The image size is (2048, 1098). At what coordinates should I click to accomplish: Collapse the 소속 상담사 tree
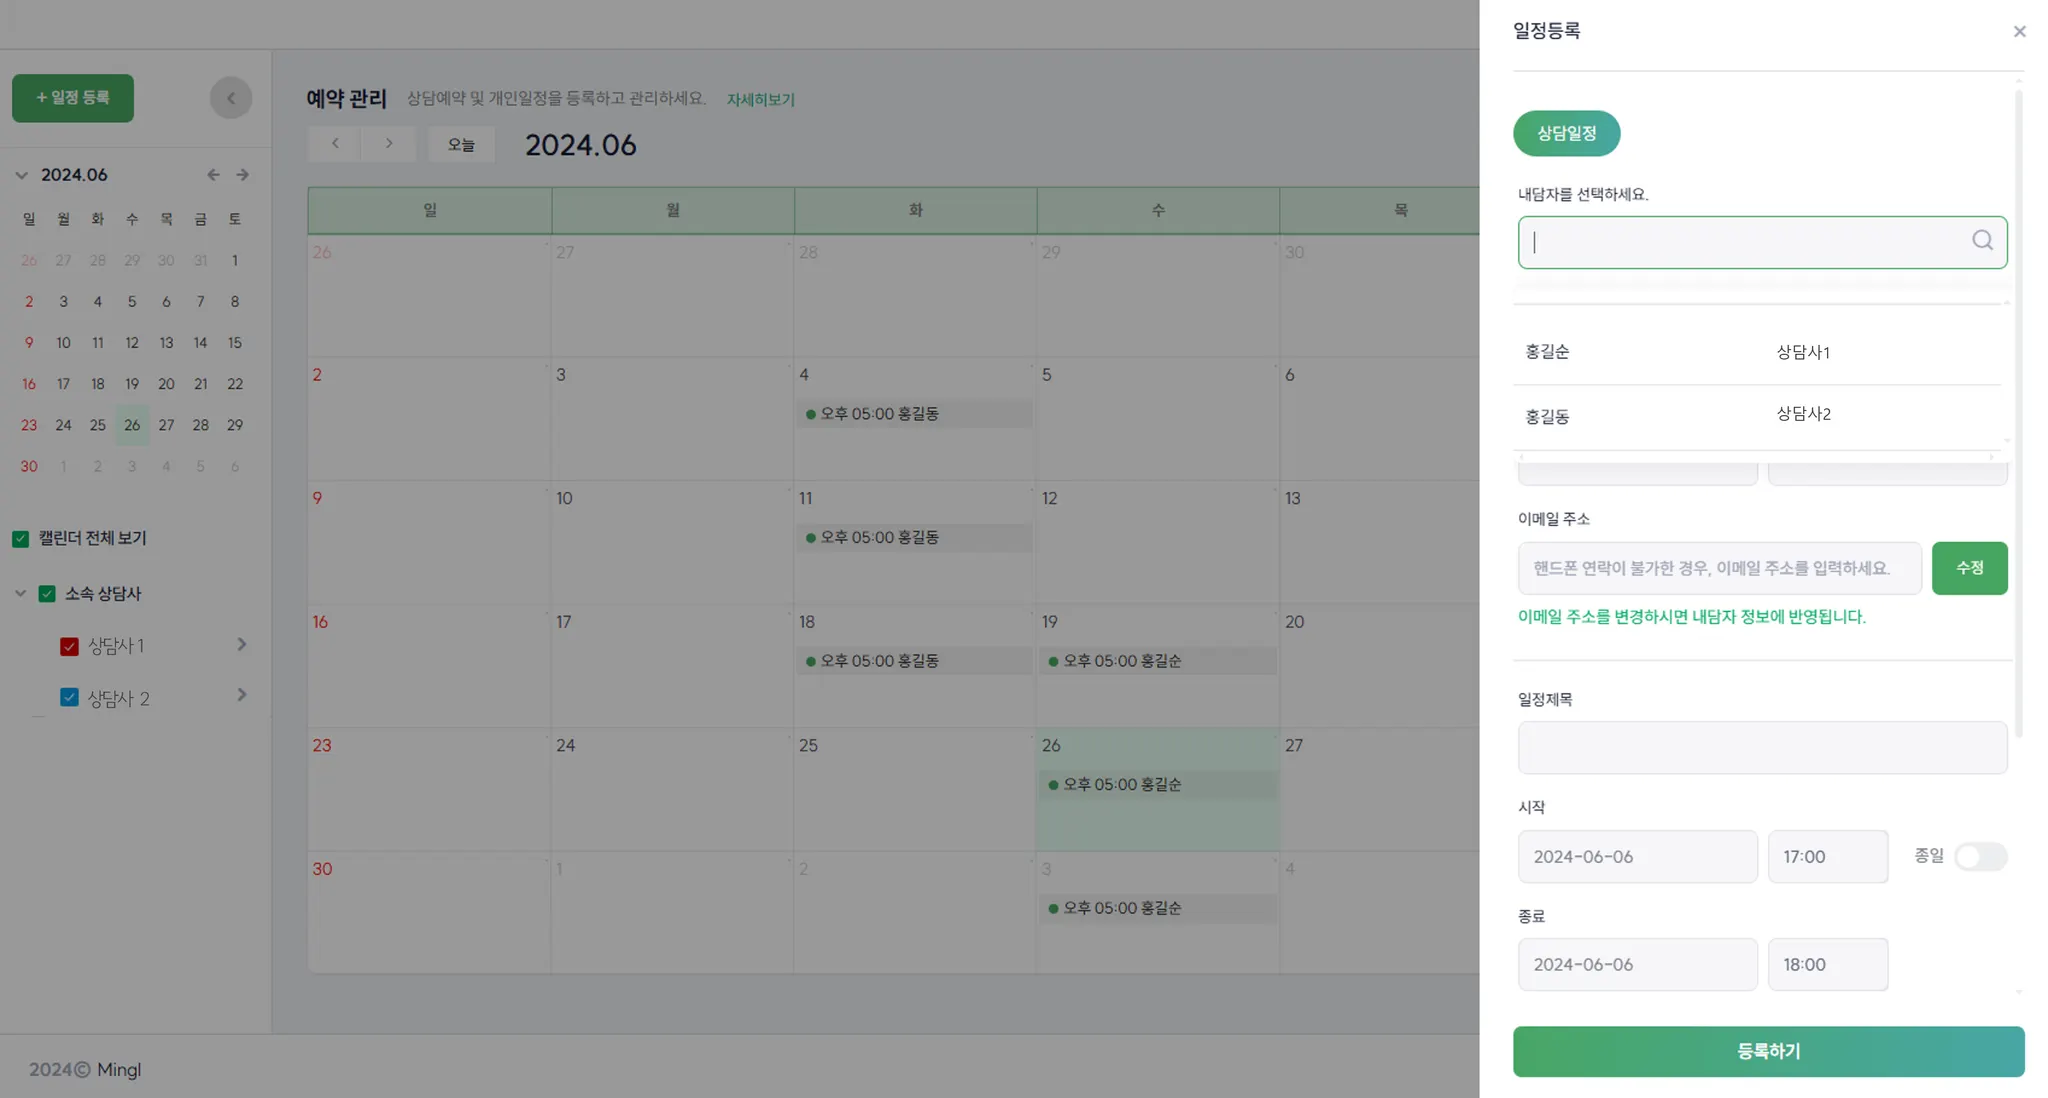21,594
